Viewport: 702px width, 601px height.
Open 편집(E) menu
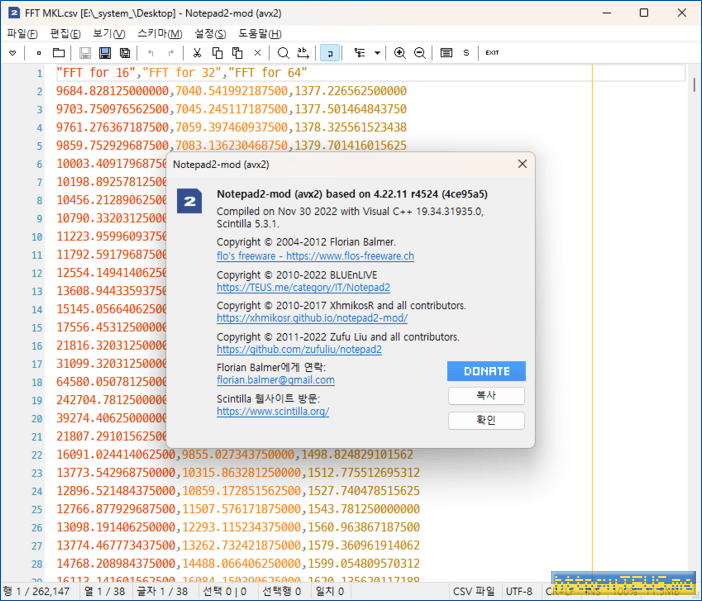pyautogui.click(x=65, y=34)
